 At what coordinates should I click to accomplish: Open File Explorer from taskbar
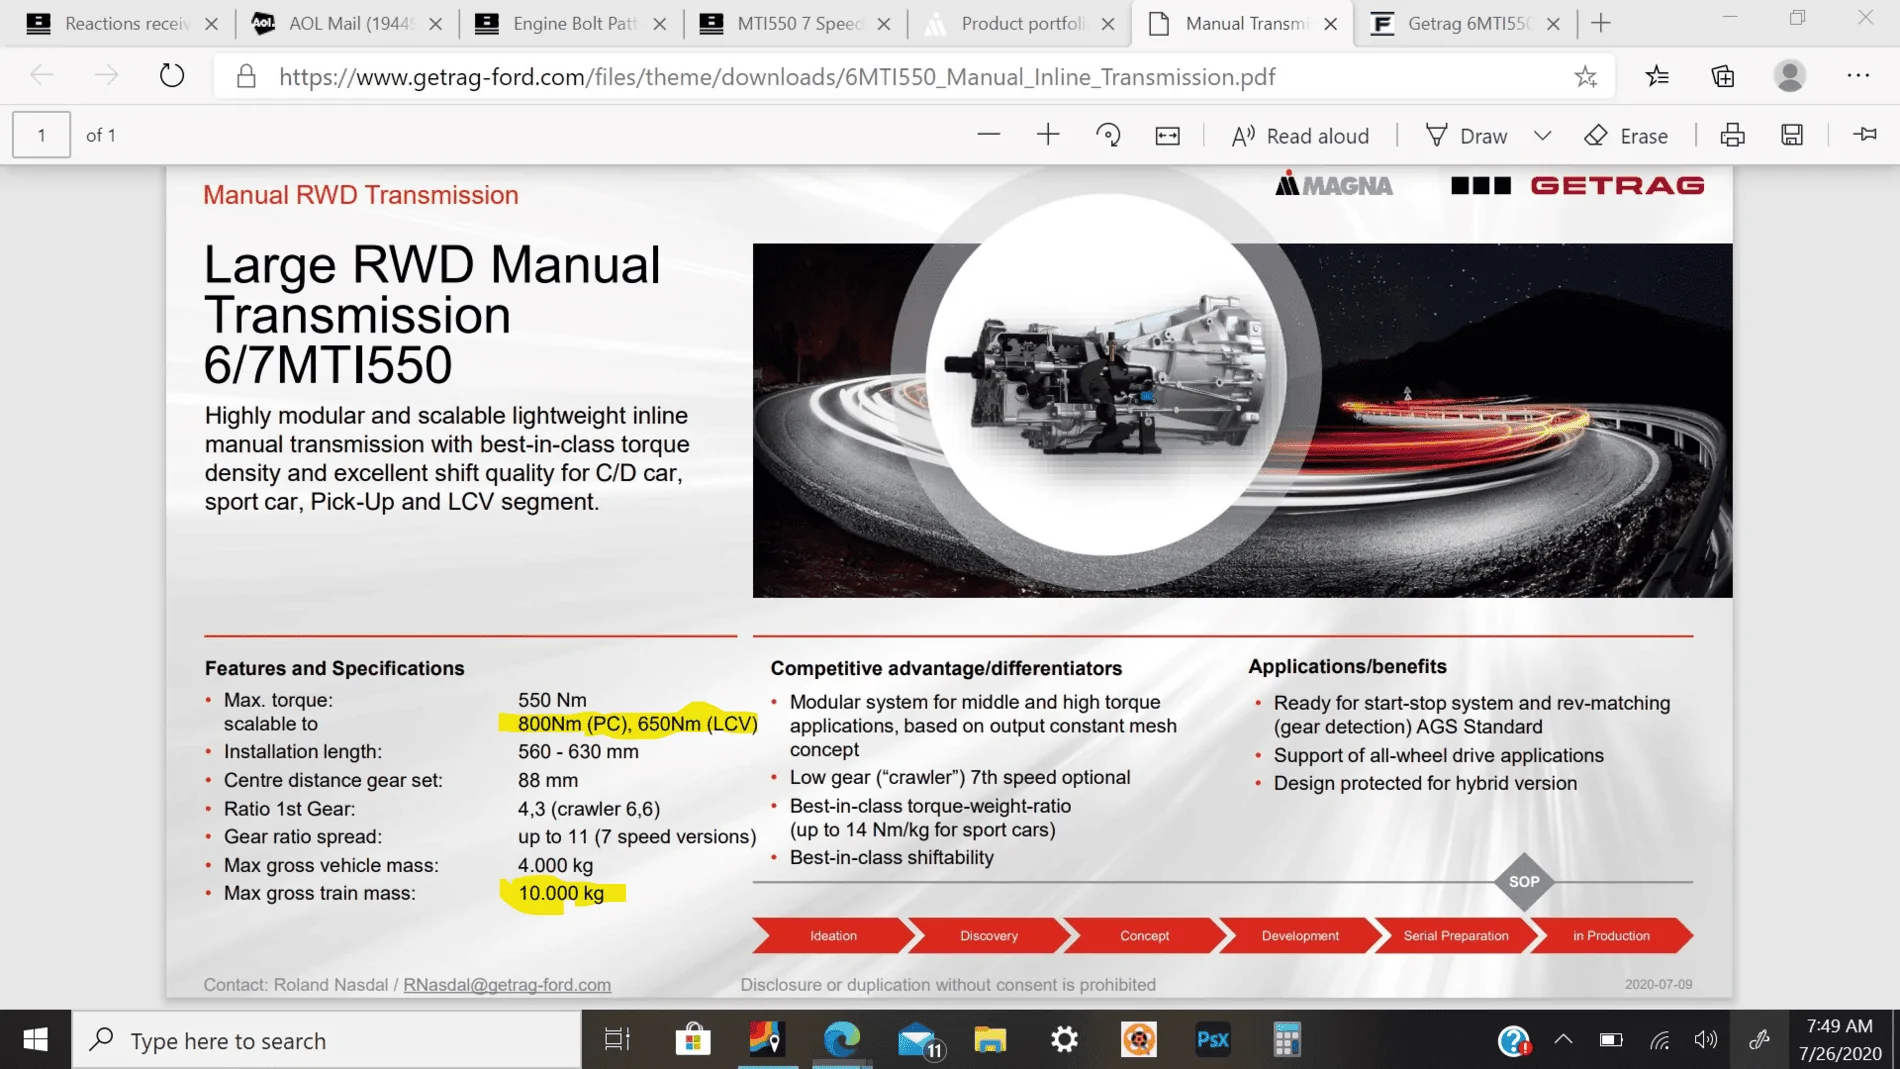tap(990, 1040)
